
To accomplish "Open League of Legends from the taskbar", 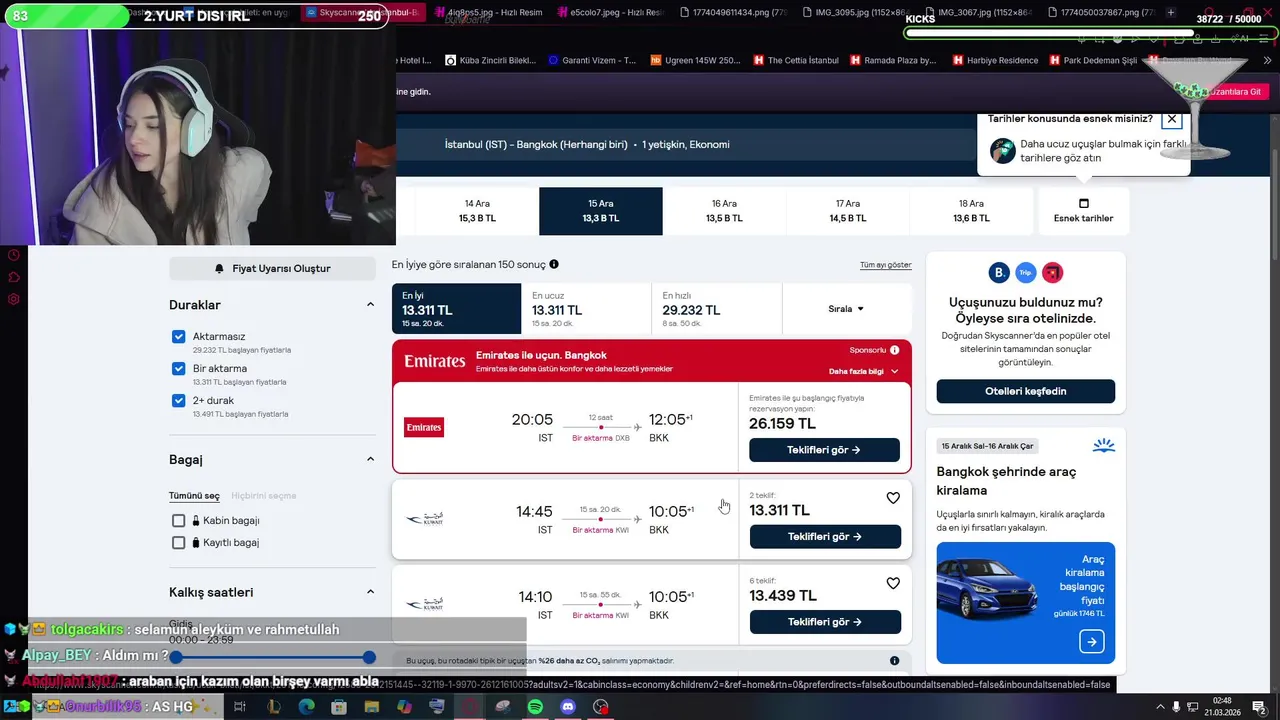I will click(273, 707).
